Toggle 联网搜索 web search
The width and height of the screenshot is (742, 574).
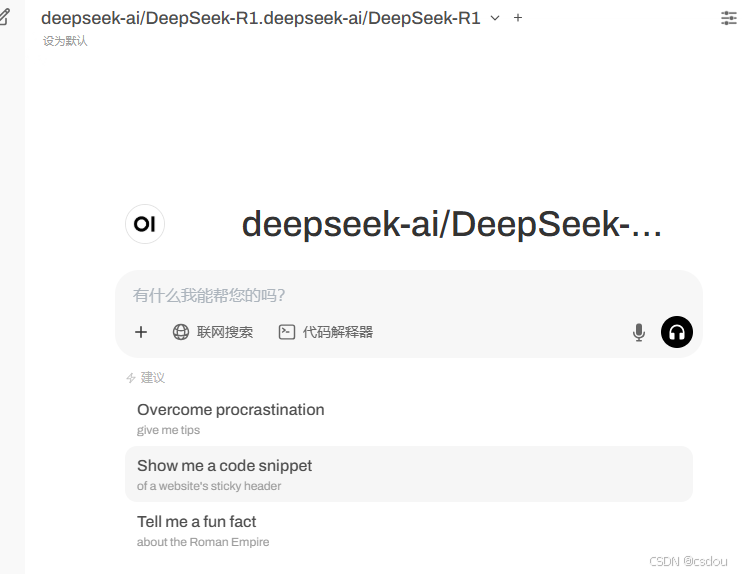pyautogui.click(x=212, y=332)
